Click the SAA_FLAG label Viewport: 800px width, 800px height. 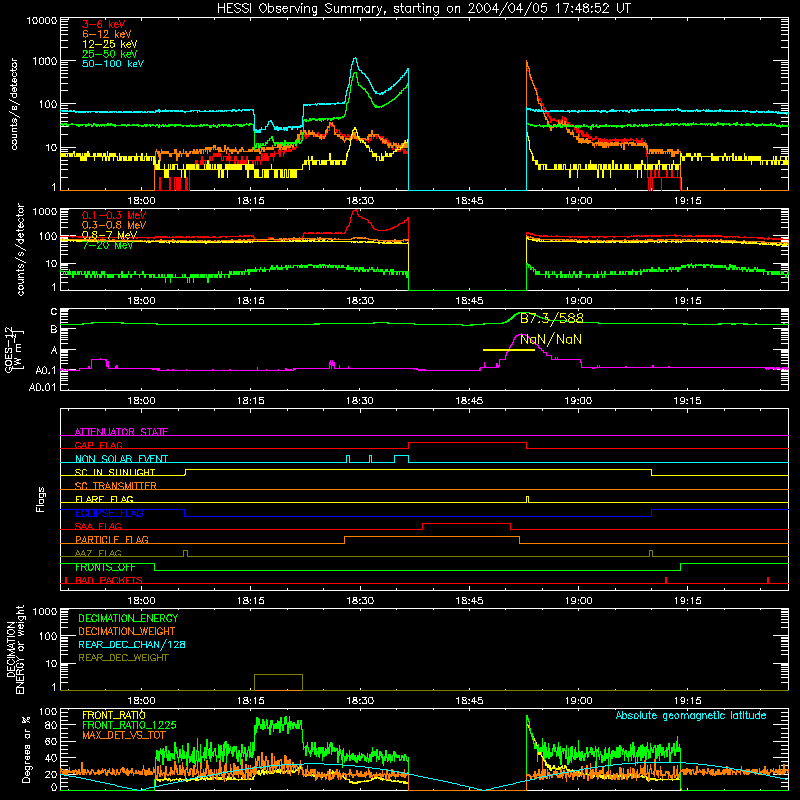tap(98, 526)
